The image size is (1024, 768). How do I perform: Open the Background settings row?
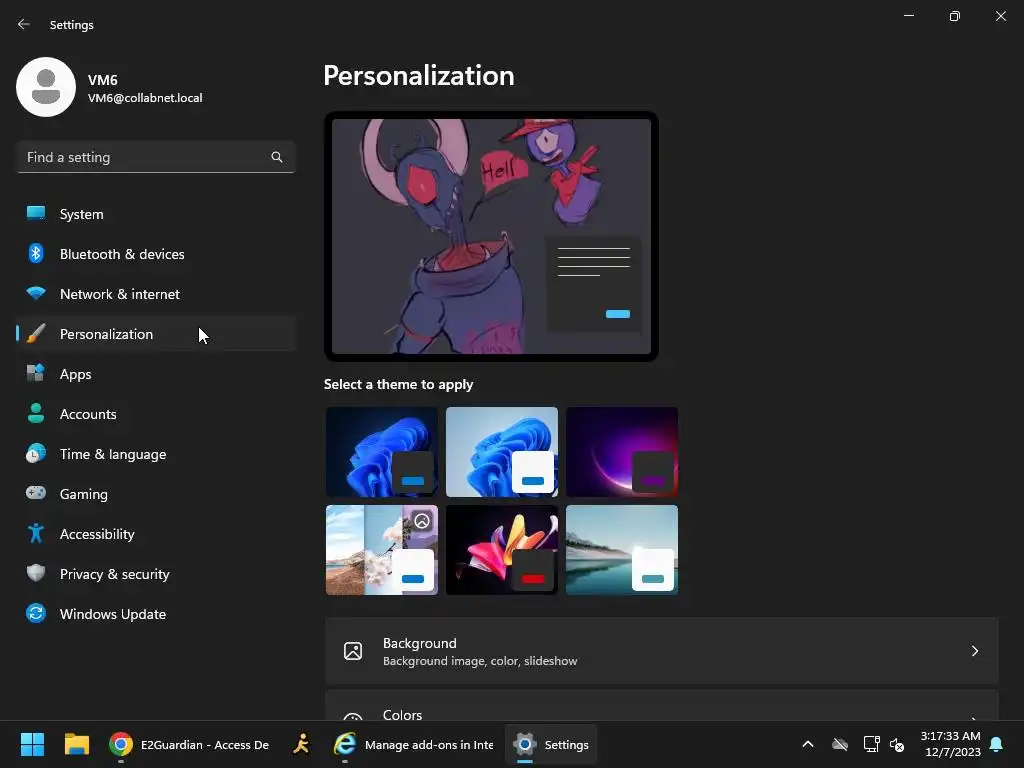[x=662, y=651]
